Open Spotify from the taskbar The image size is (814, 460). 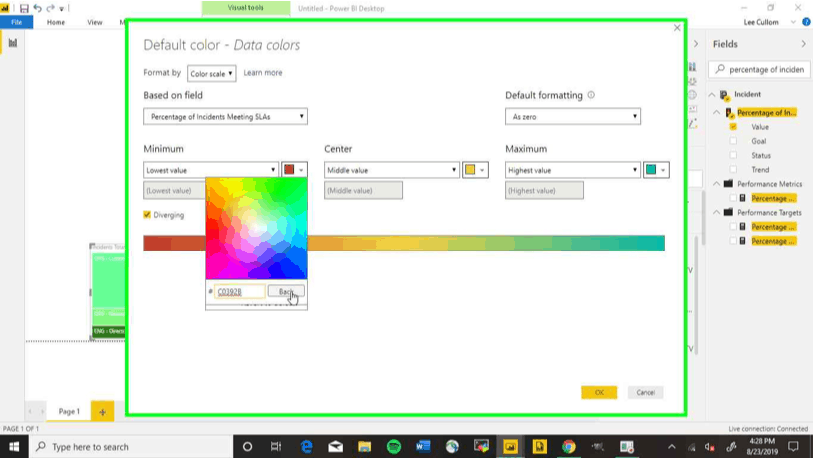(394, 447)
